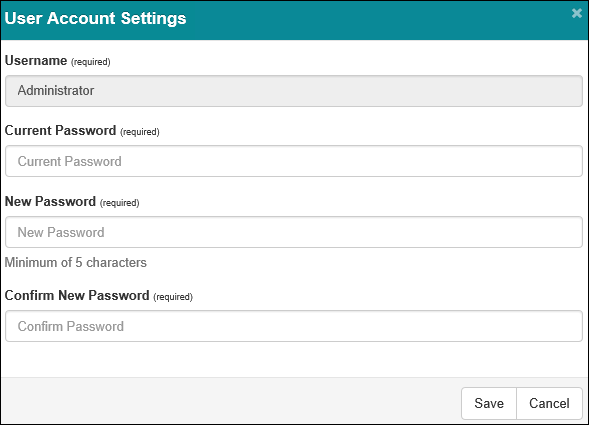Click the (required) note beside New Password
The height and width of the screenshot is (425, 589).
(x=119, y=203)
